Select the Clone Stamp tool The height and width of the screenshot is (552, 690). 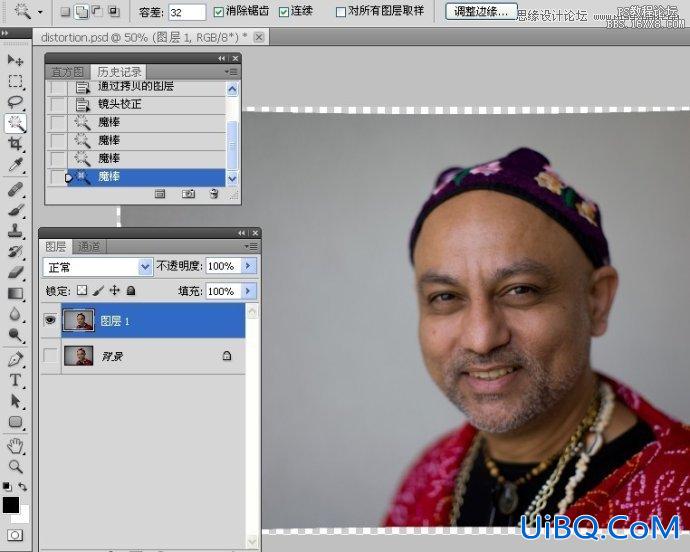click(15, 231)
